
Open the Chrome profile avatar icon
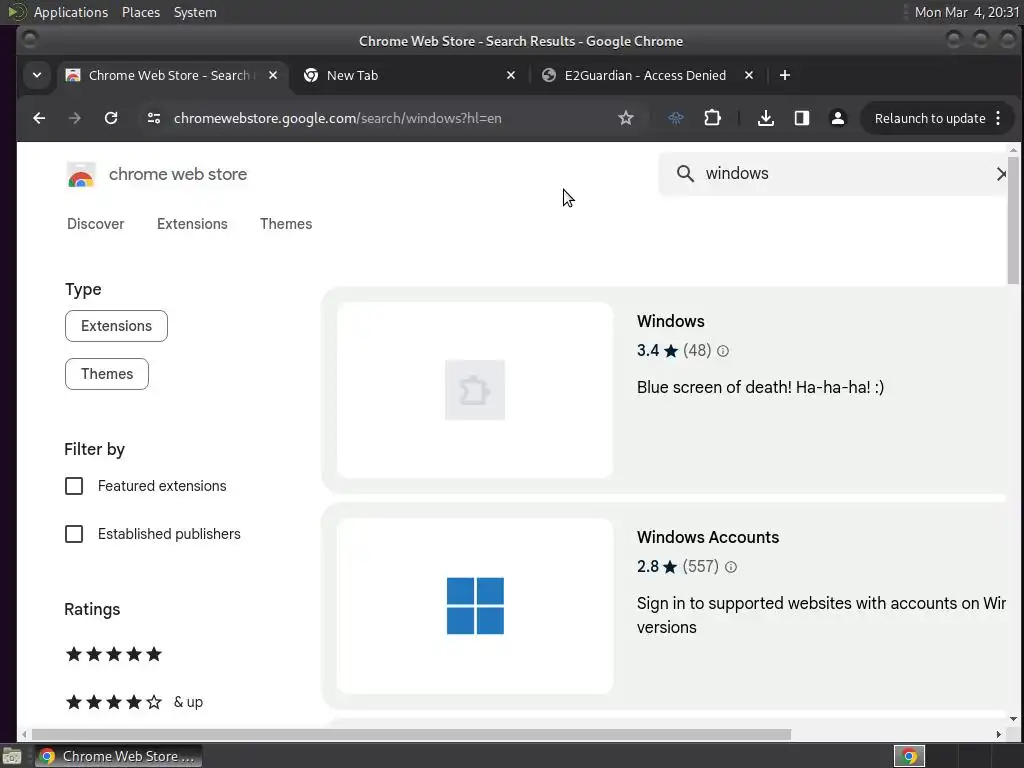click(838, 118)
